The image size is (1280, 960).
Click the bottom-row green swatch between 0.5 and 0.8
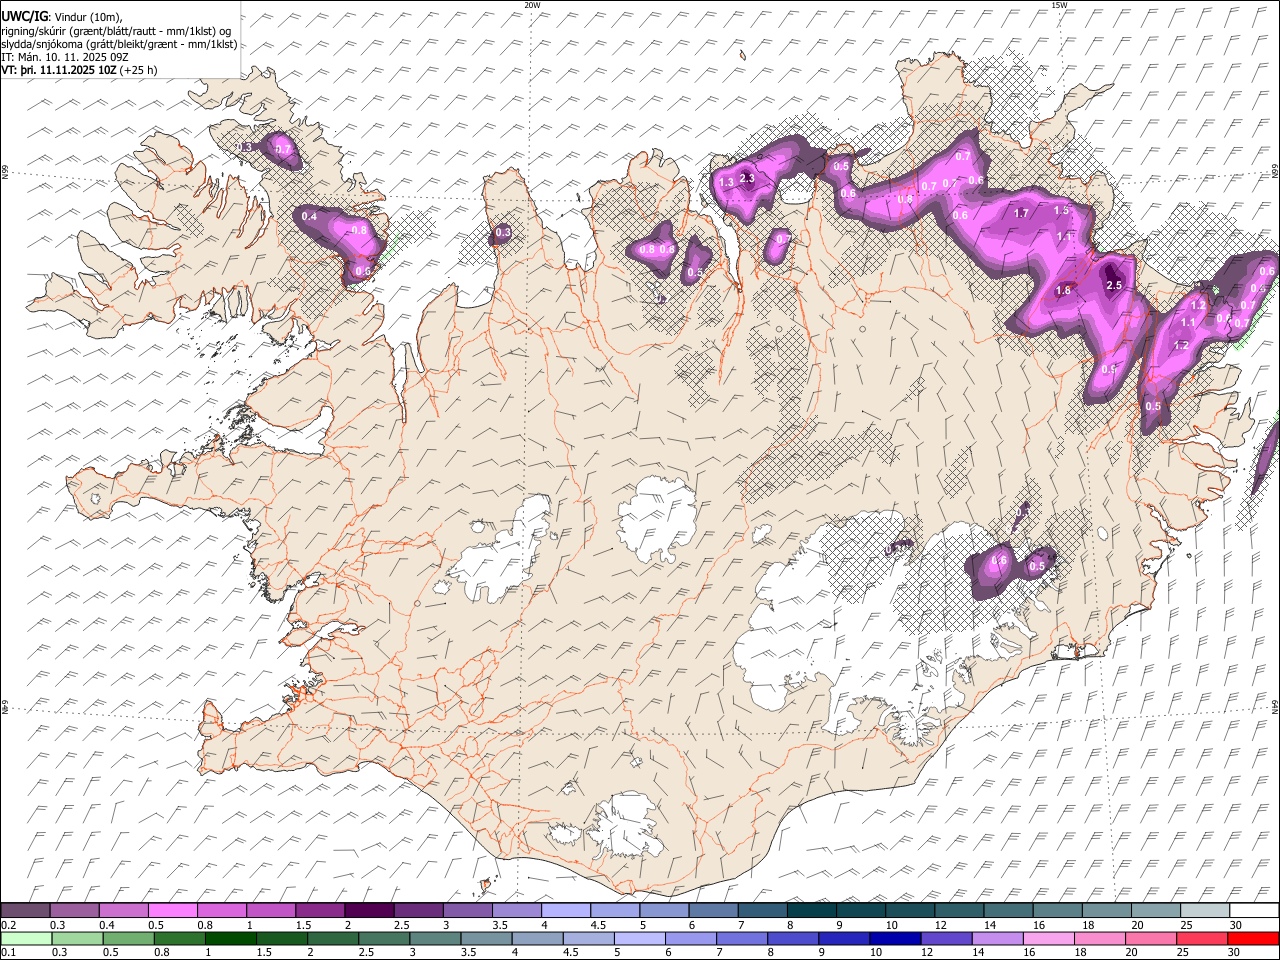(128, 938)
